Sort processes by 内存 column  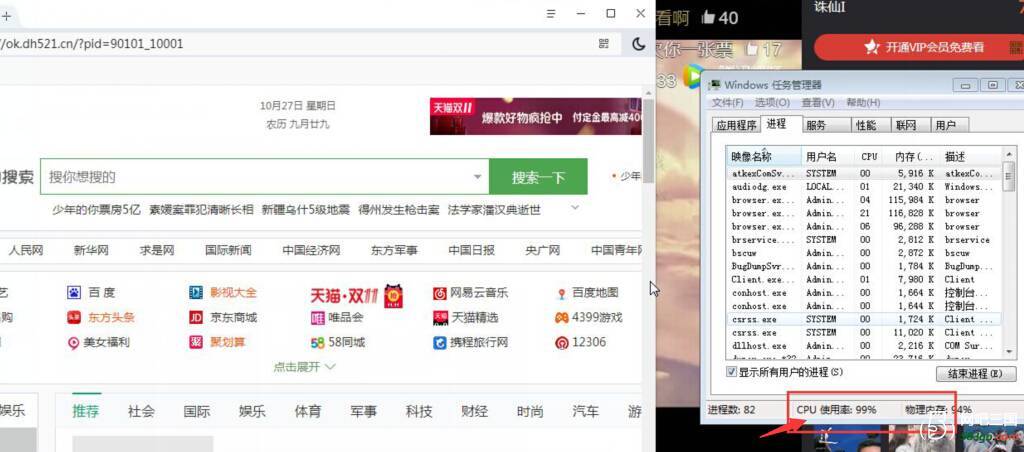(912, 157)
